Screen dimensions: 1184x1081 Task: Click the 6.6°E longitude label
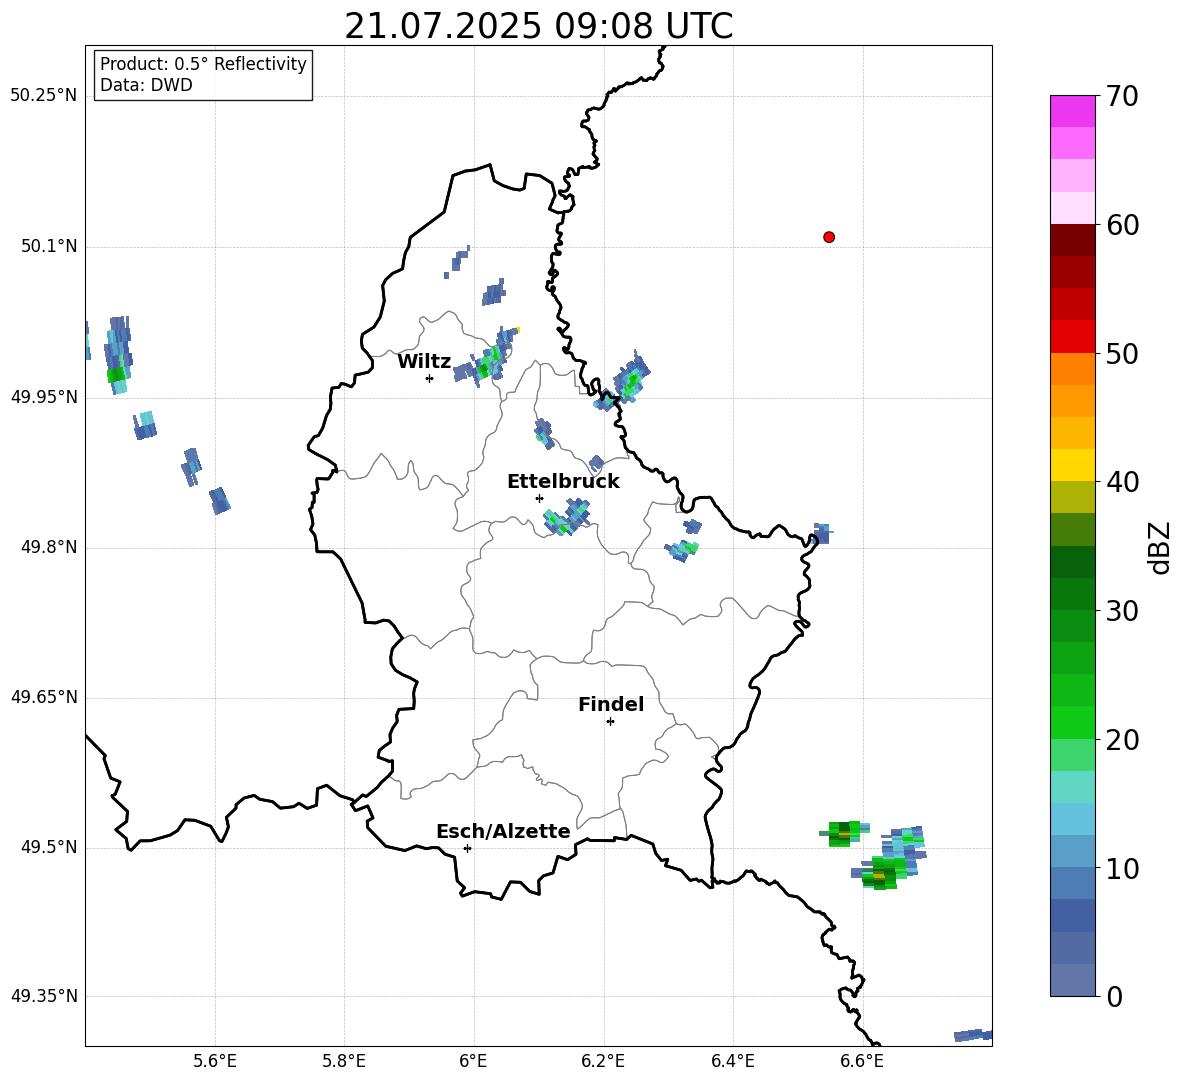click(x=862, y=1062)
